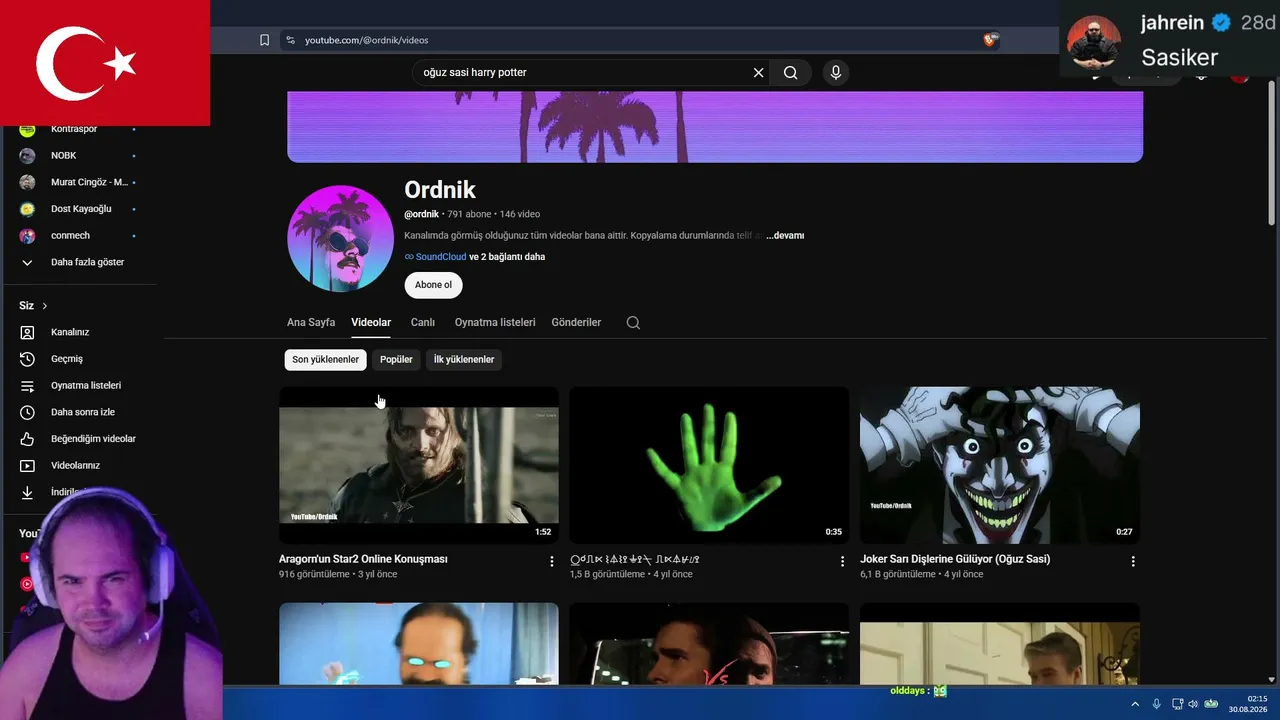Click '6,1 B görüntüleme • 4 yıl önce' text

(x=922, y=575)
